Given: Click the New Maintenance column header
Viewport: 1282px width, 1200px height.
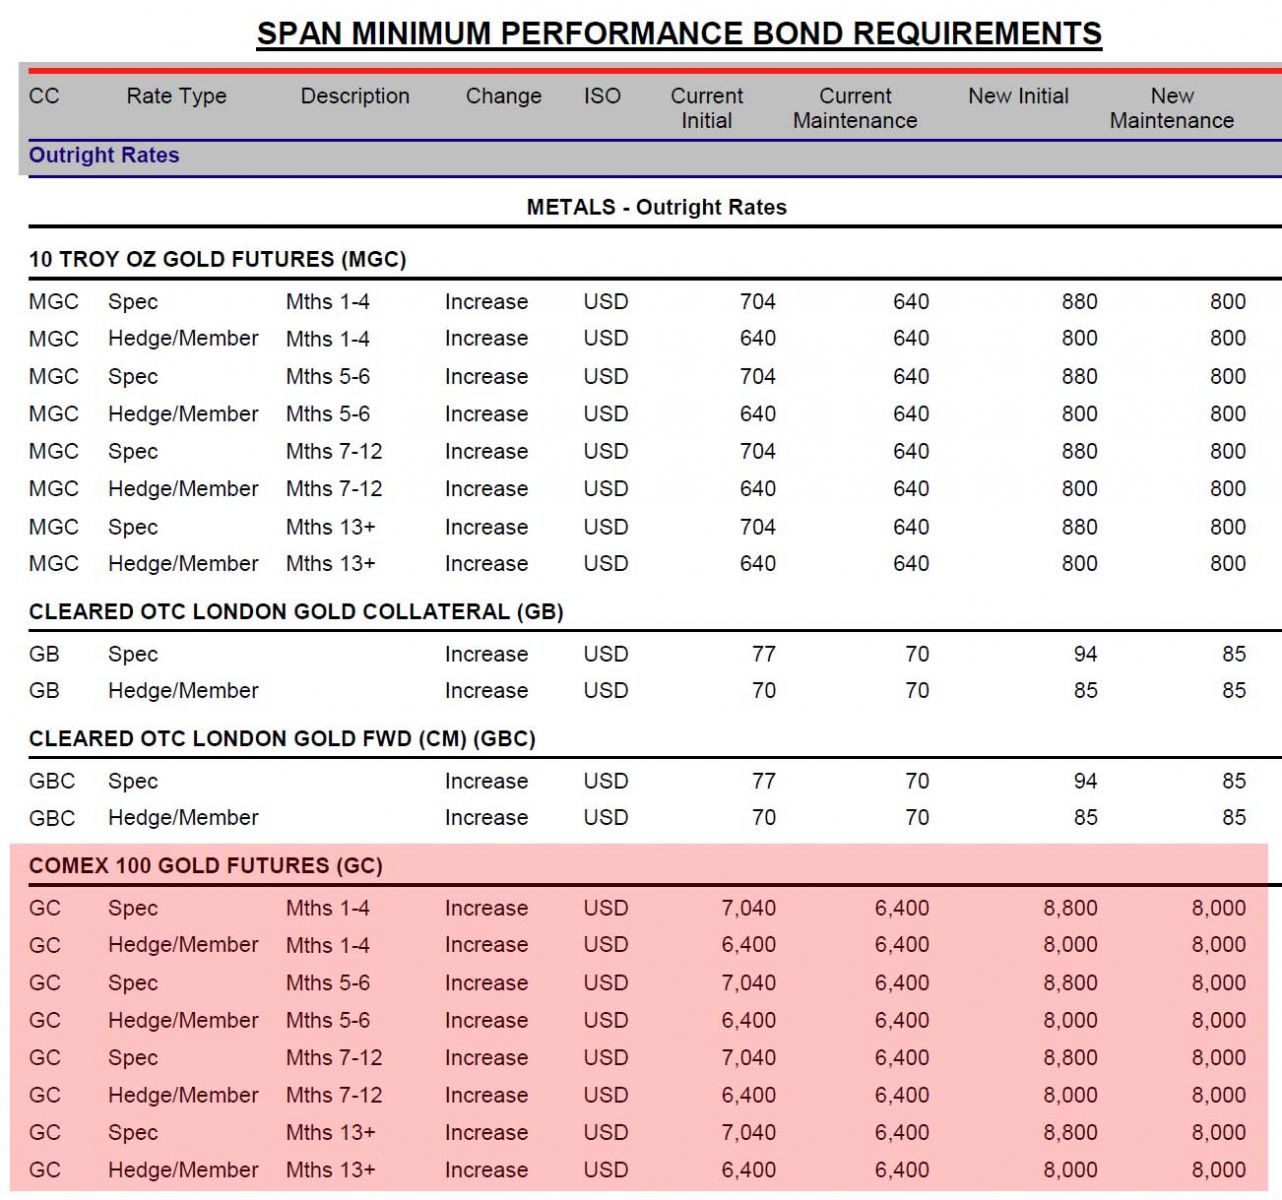Looking at the screenshot, I should coord(1172,108).
